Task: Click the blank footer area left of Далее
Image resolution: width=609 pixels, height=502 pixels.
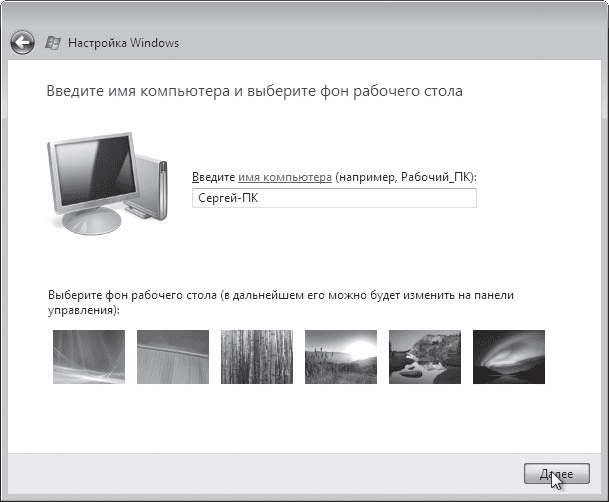Action: tap(260, 472)
